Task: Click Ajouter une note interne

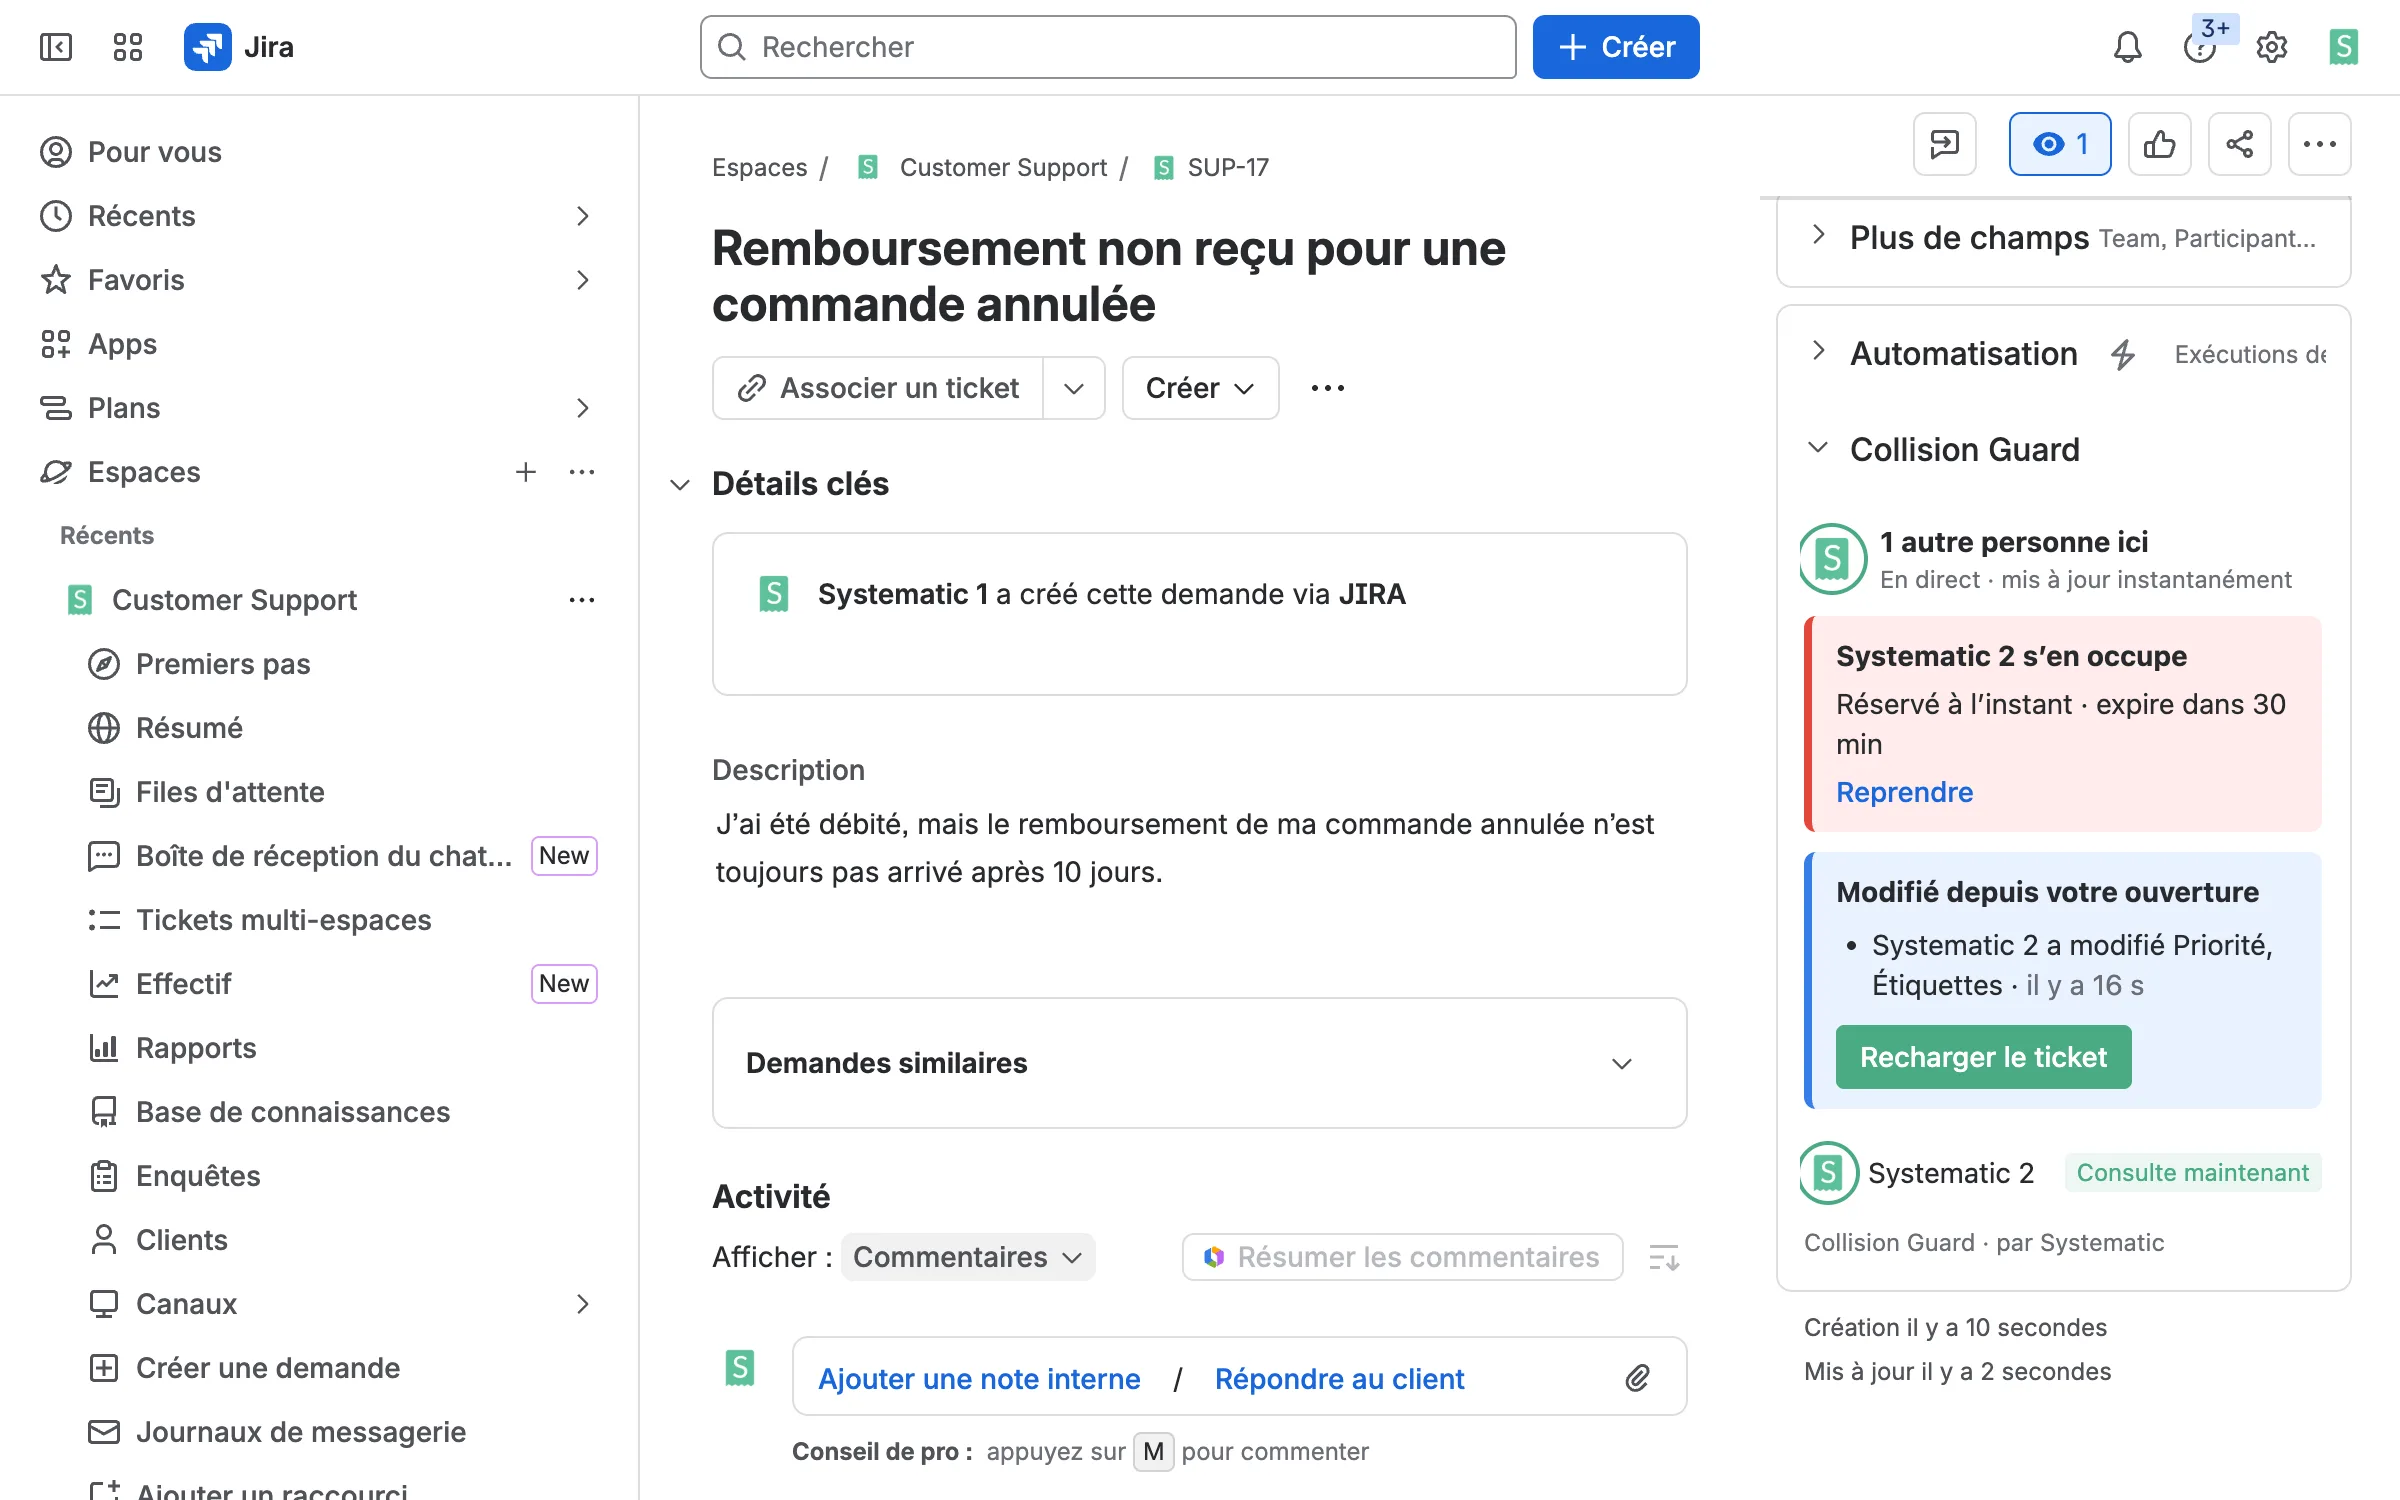Action: click(979, 1379)
